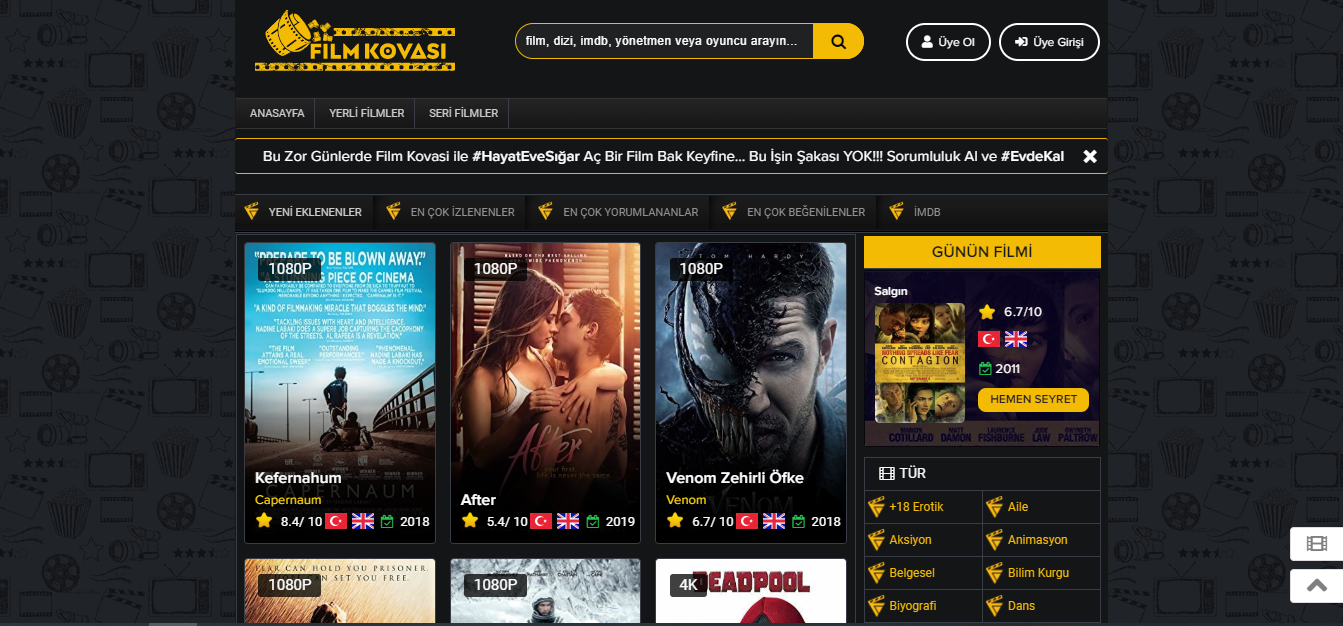Click the film strip floating icon
Image resolution: width=1343 pixels, height=626 pixels.
tap(1316, 544)
